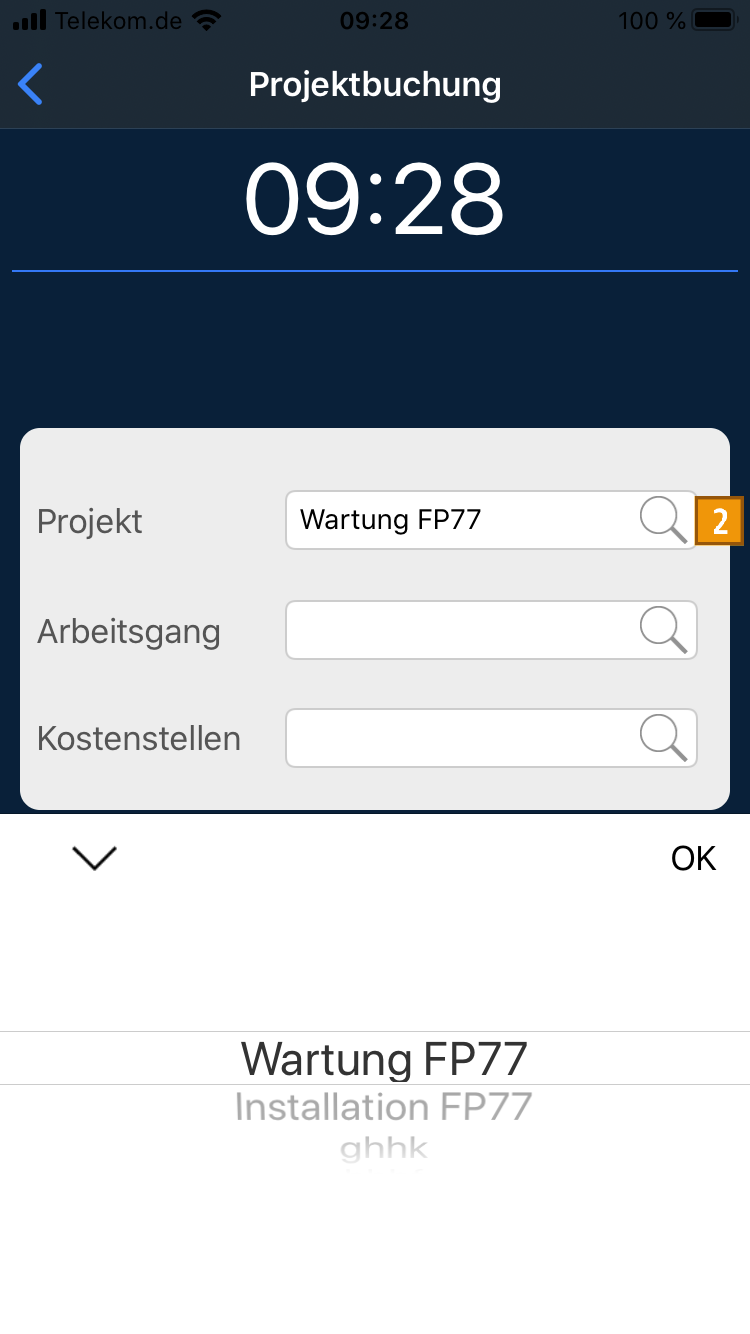Tap the Wi-Fi icon in status bar
The width and height of the screenshot is (750, 1334).
(207, 20)
